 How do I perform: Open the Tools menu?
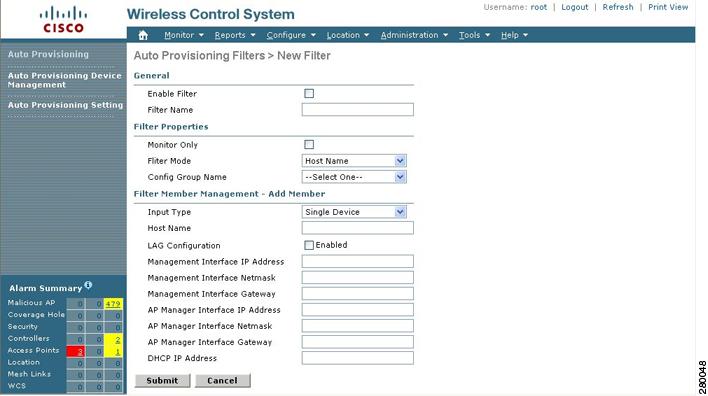pos(474,35)
